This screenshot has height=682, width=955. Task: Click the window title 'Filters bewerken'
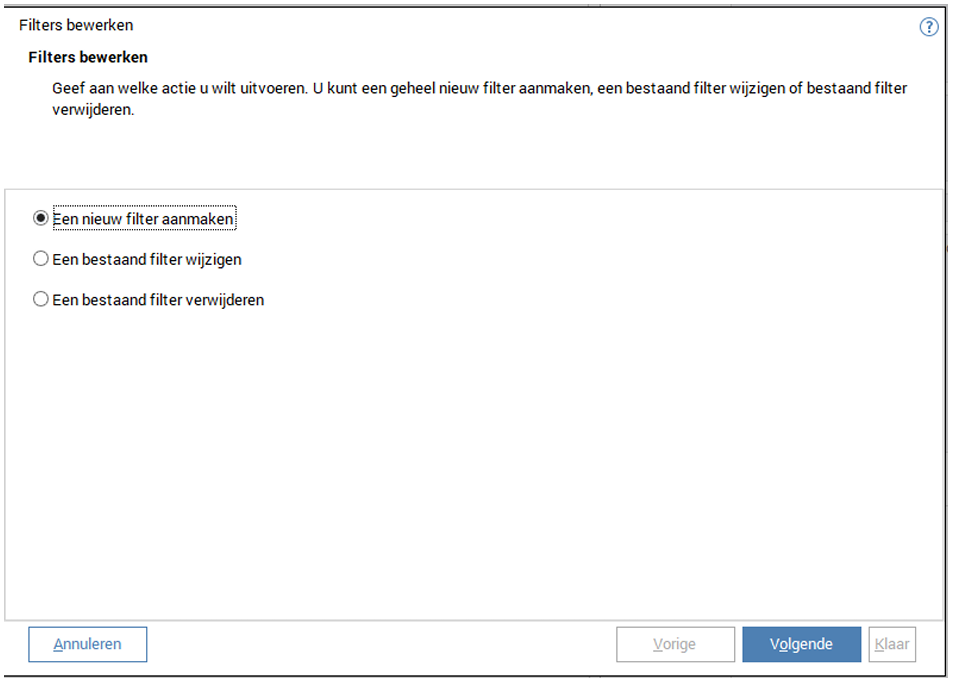[76, 25]
